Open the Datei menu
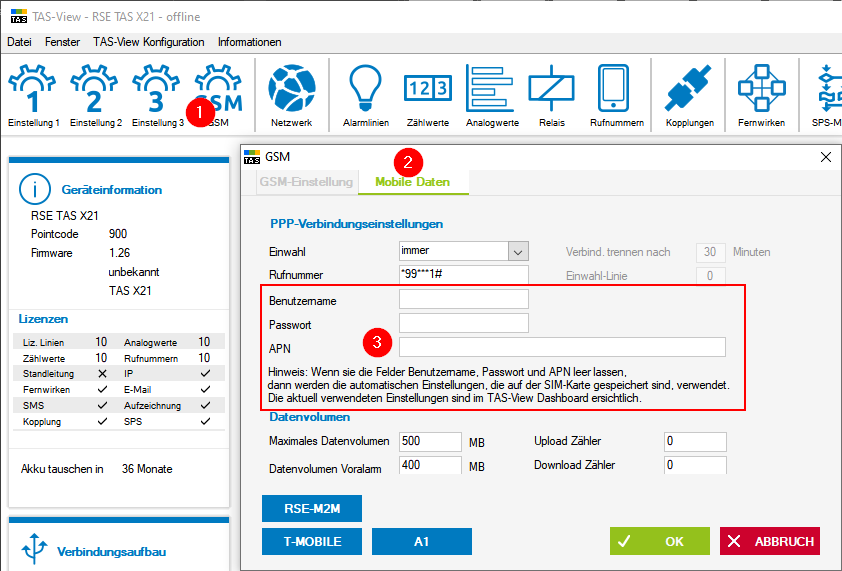This screenshot has height=571, width=842. (19, 42)
